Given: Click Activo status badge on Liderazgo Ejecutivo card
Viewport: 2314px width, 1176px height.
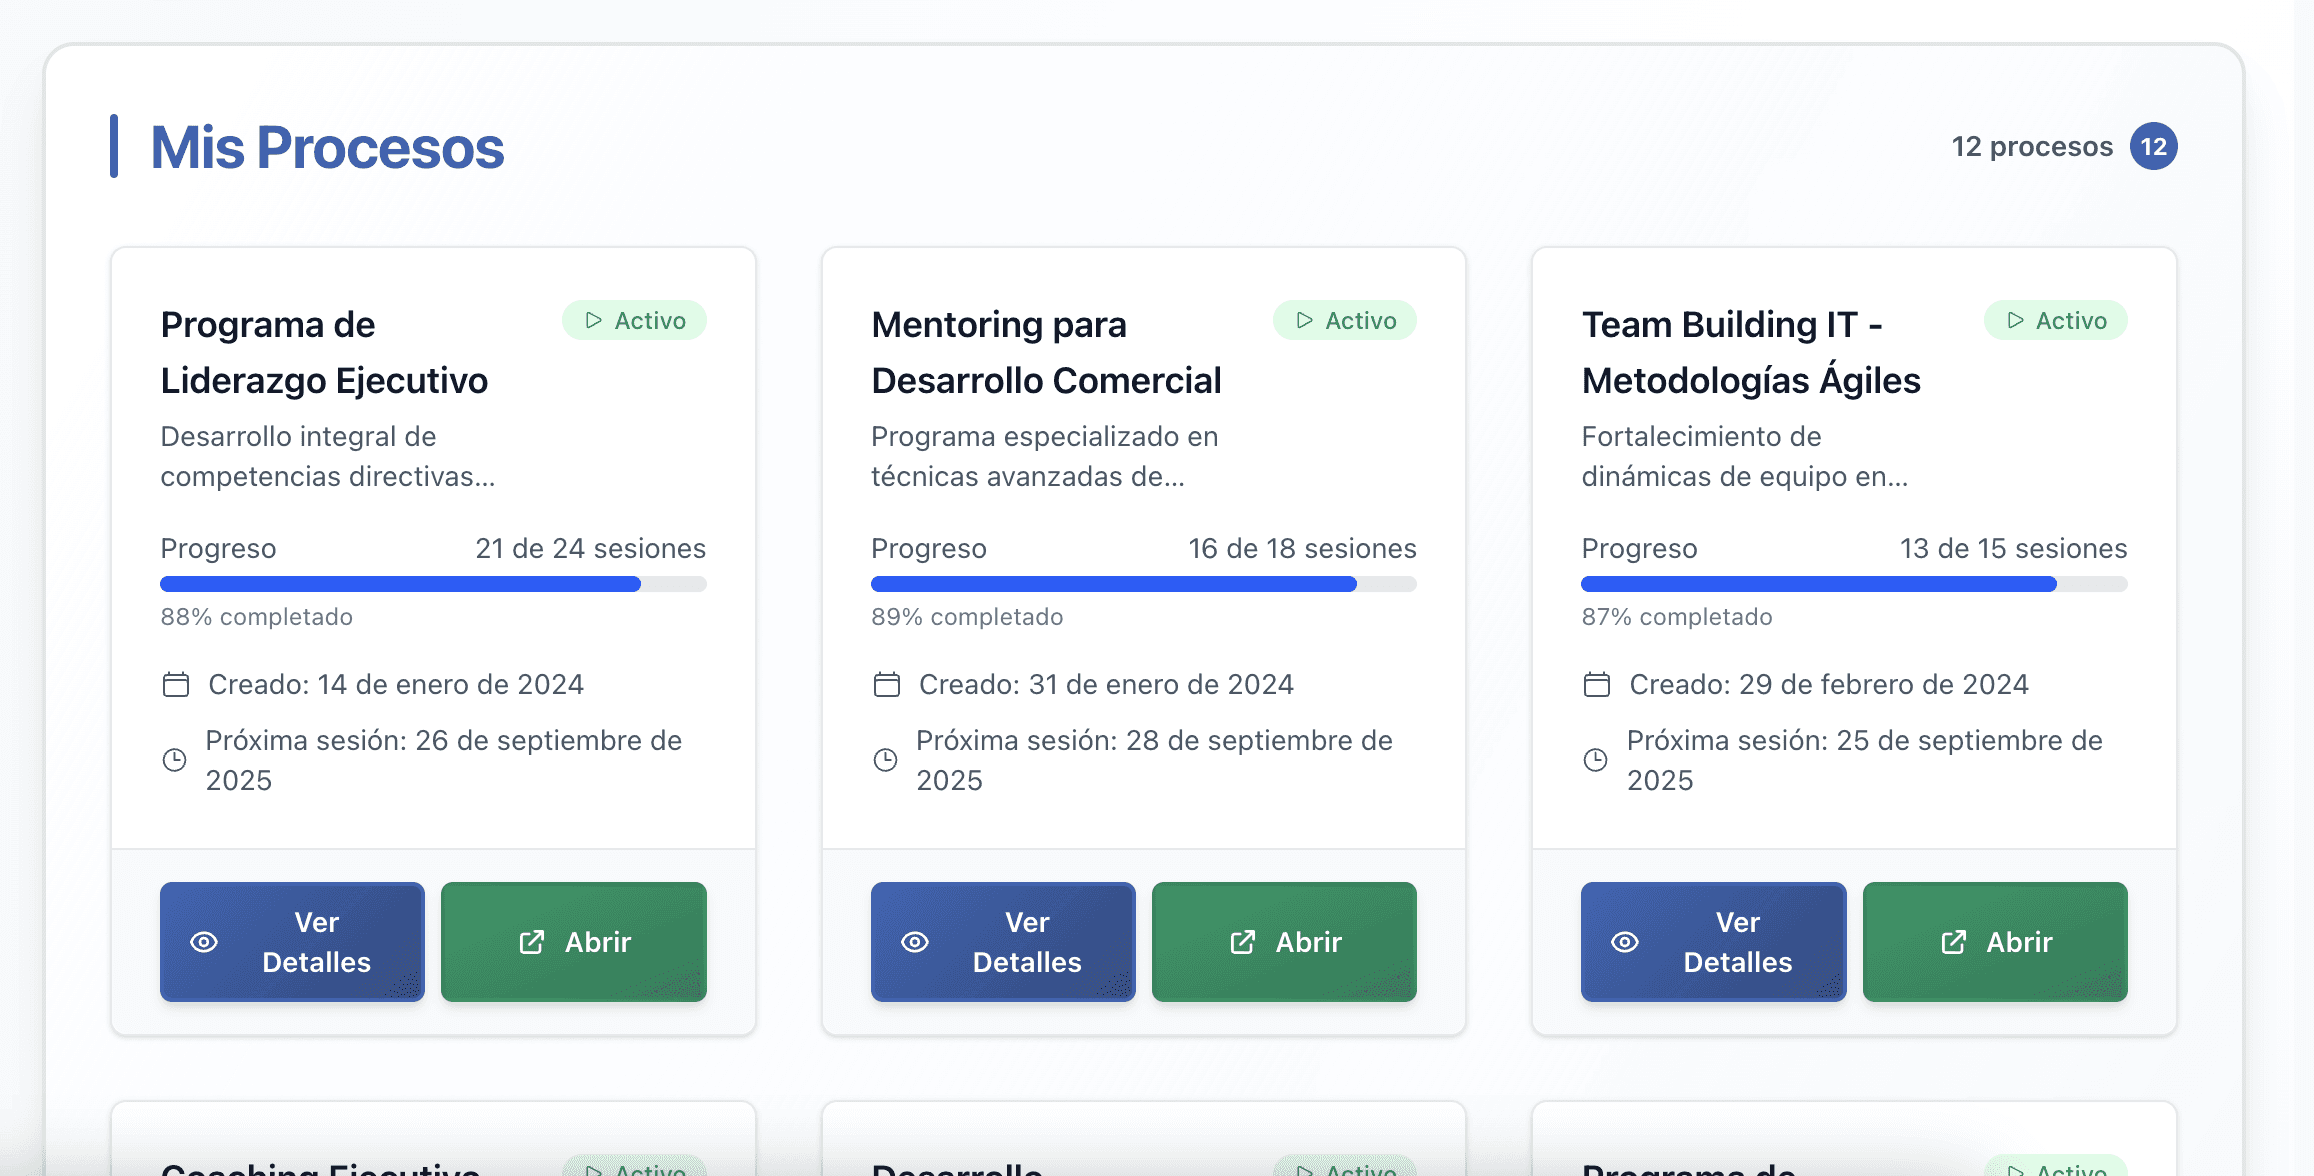Looking at the screenshot, I should (x=634, y=321).
